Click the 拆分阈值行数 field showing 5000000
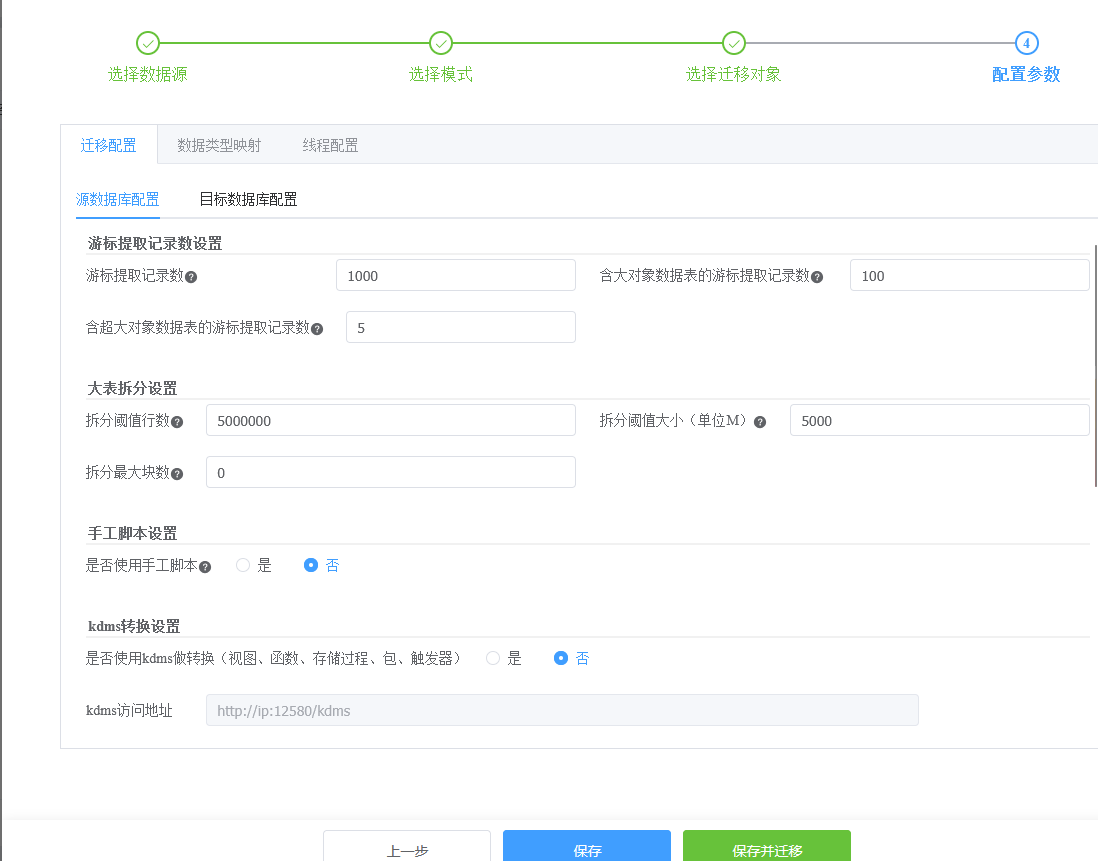Image resolution: width=1098 pixels, height=861 pixels. pos(391,420)
